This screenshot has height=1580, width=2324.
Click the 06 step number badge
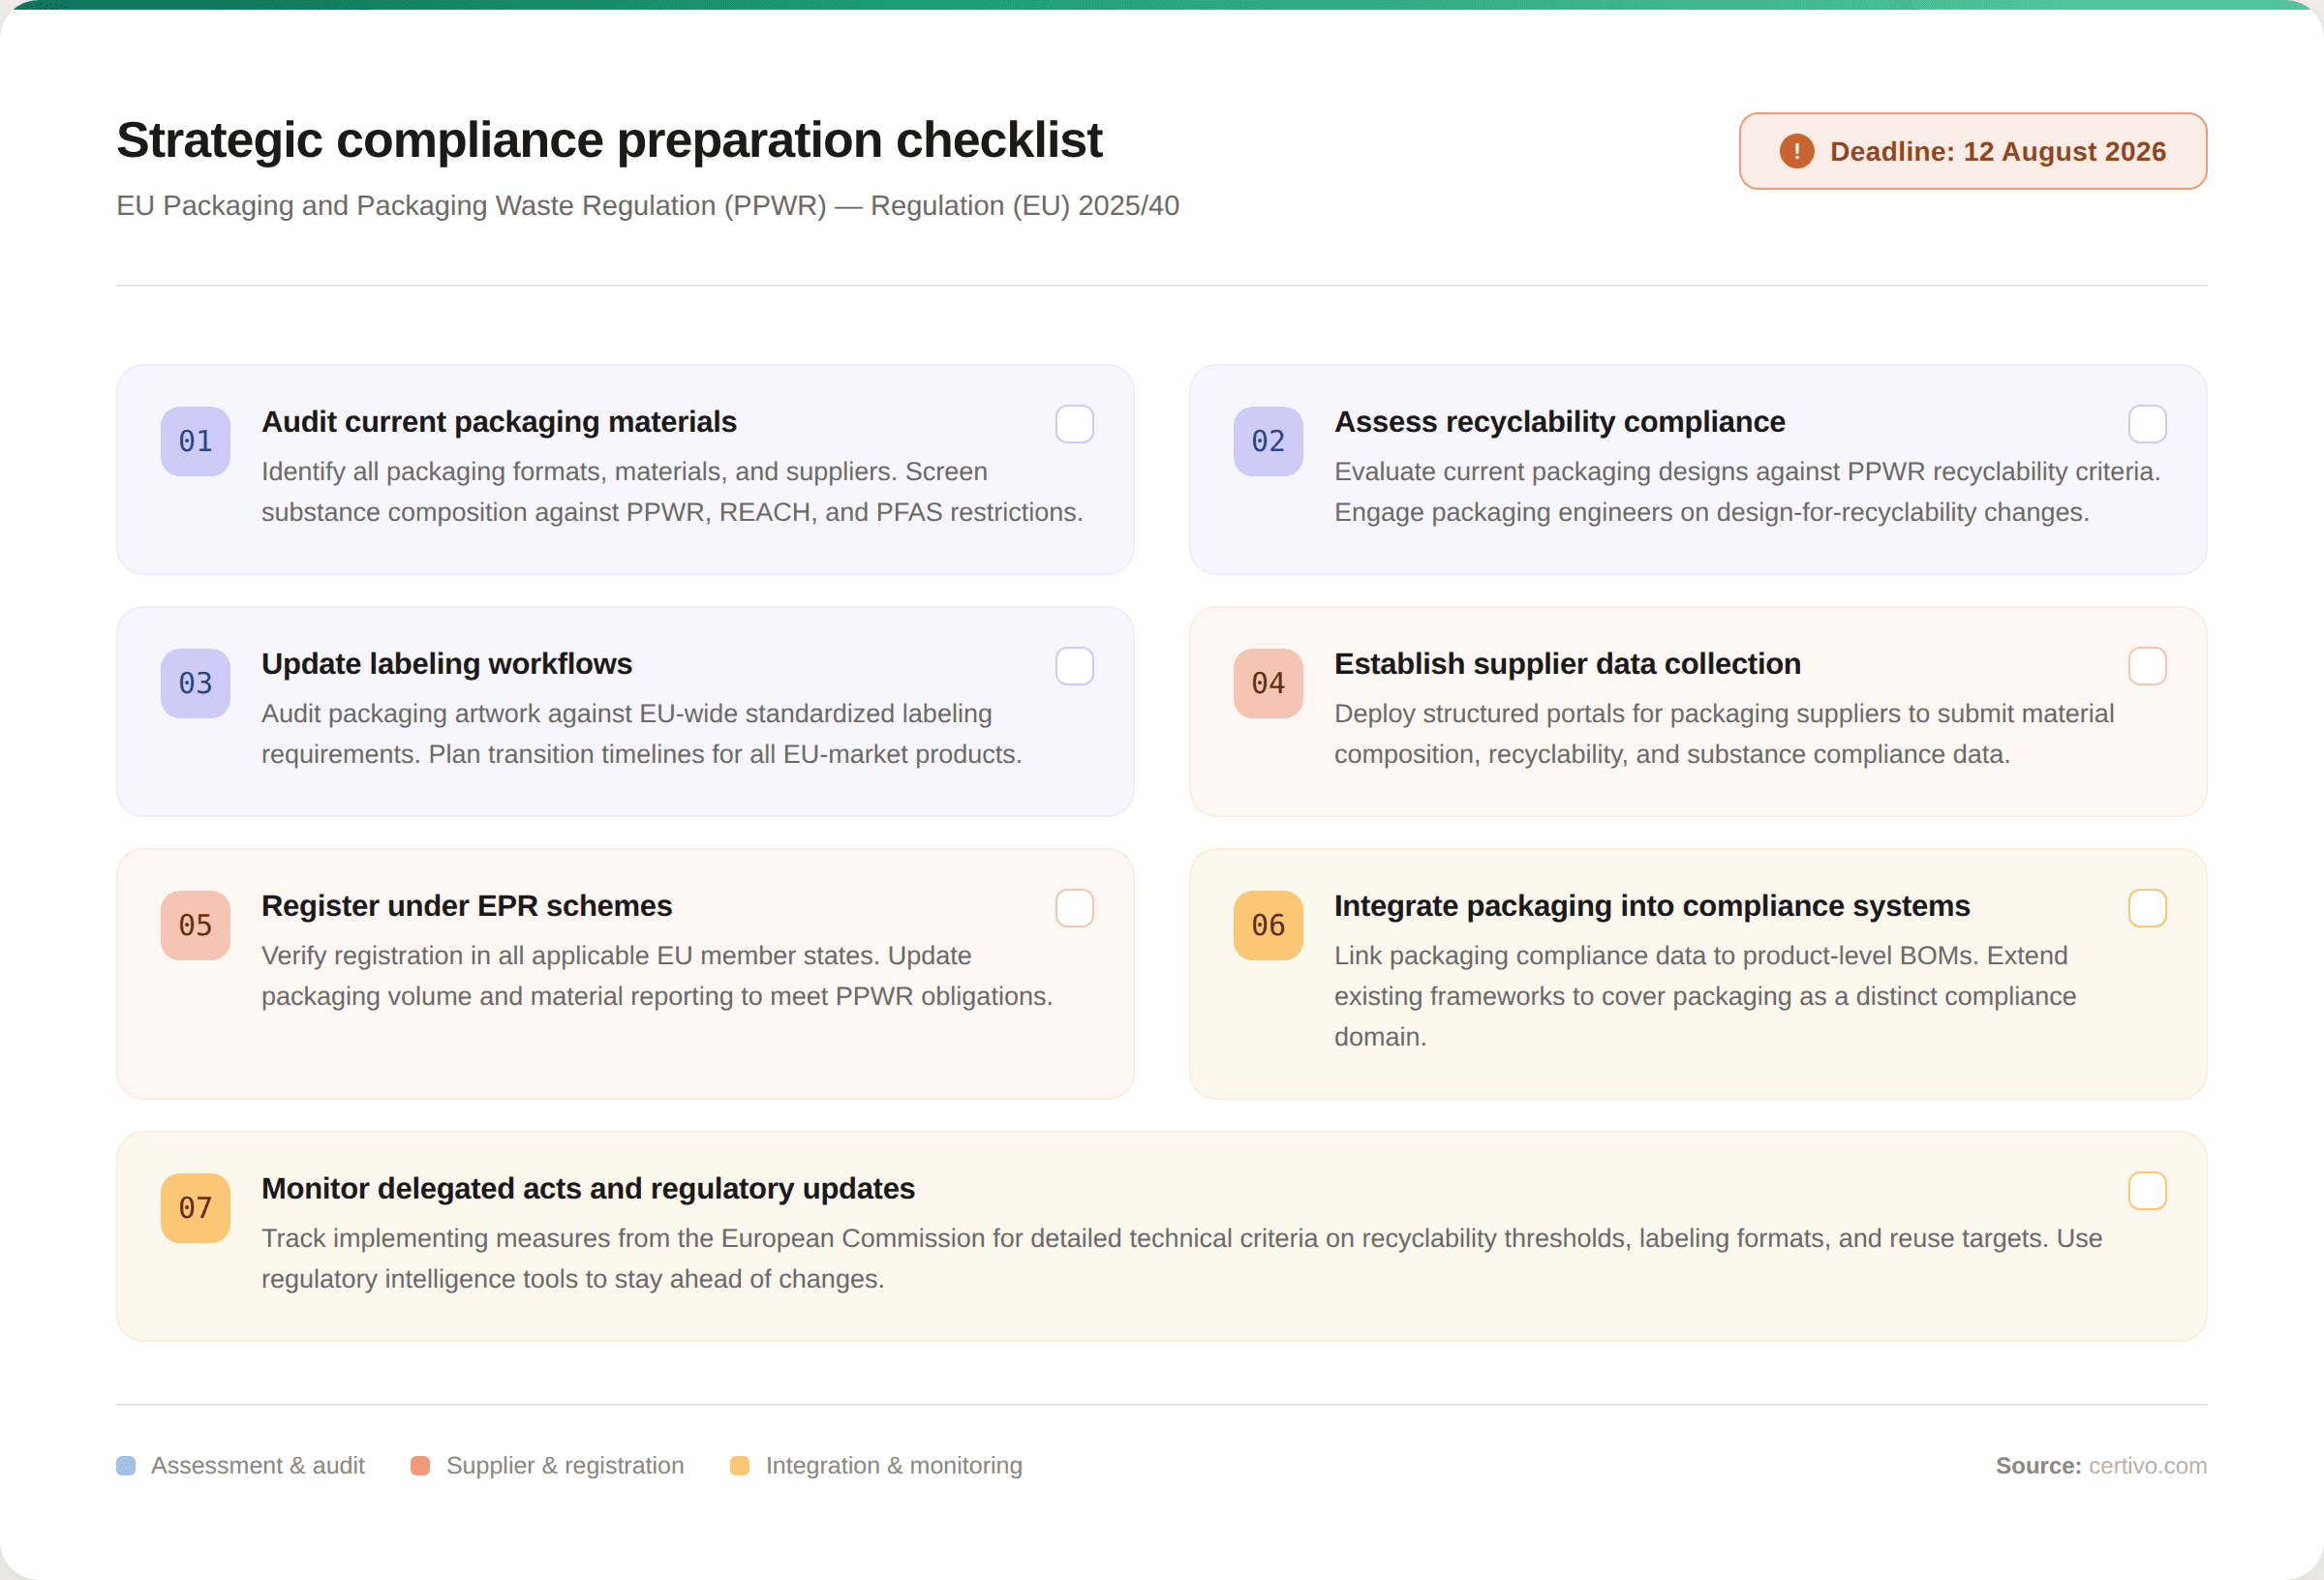pos(1268,925)
